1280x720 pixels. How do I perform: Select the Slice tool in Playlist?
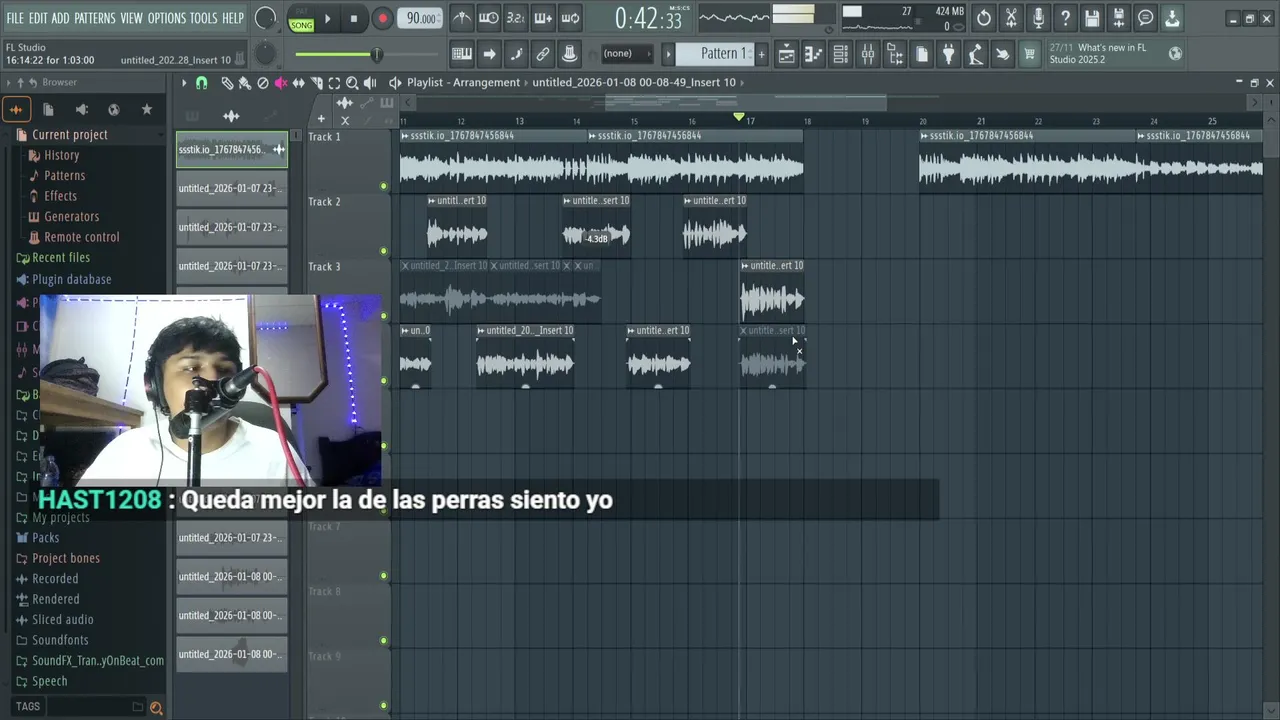point(317,83)
